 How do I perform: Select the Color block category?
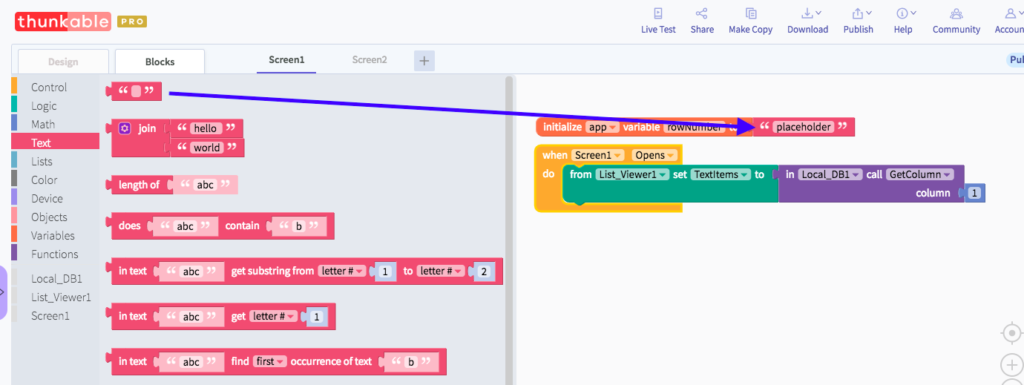[x=44, y=180]
